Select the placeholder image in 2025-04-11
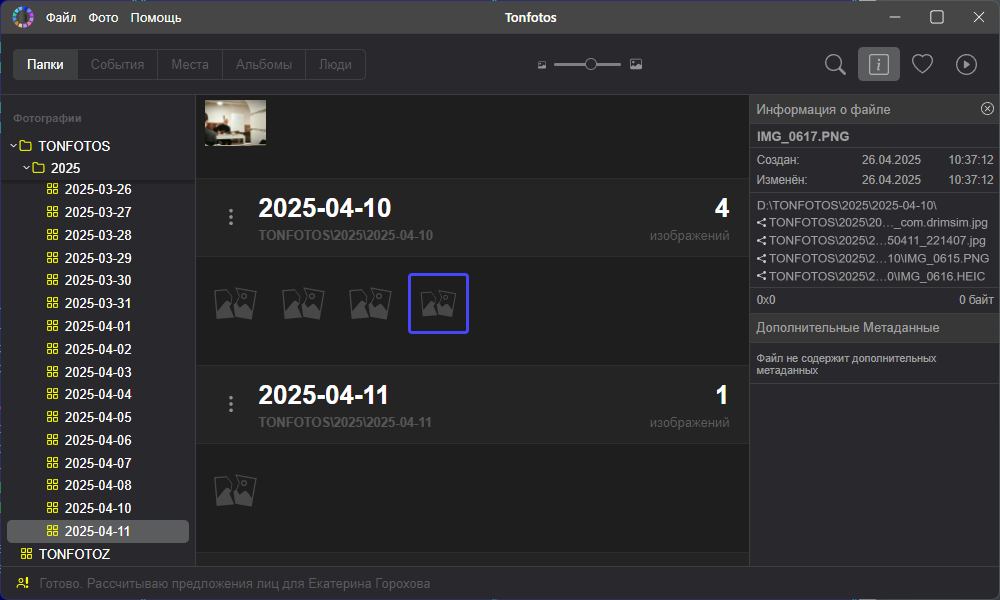The width and height of the screenshot is (1000, 600). point(235,490)
